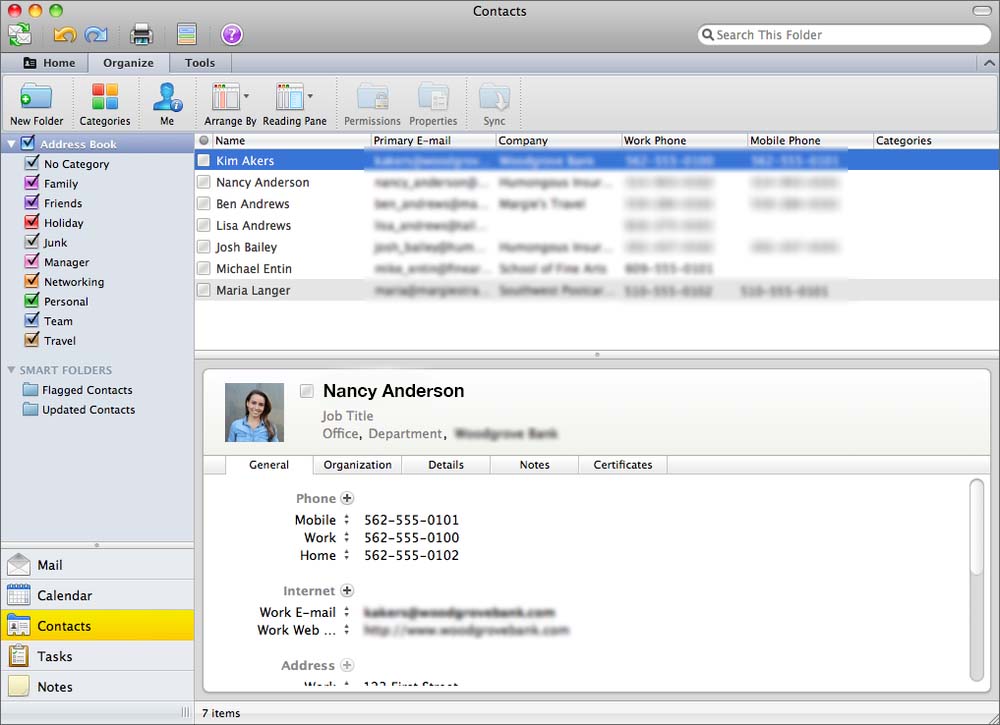Change the Work E-mail label type

pyautogui.click(x=347, y=612)
